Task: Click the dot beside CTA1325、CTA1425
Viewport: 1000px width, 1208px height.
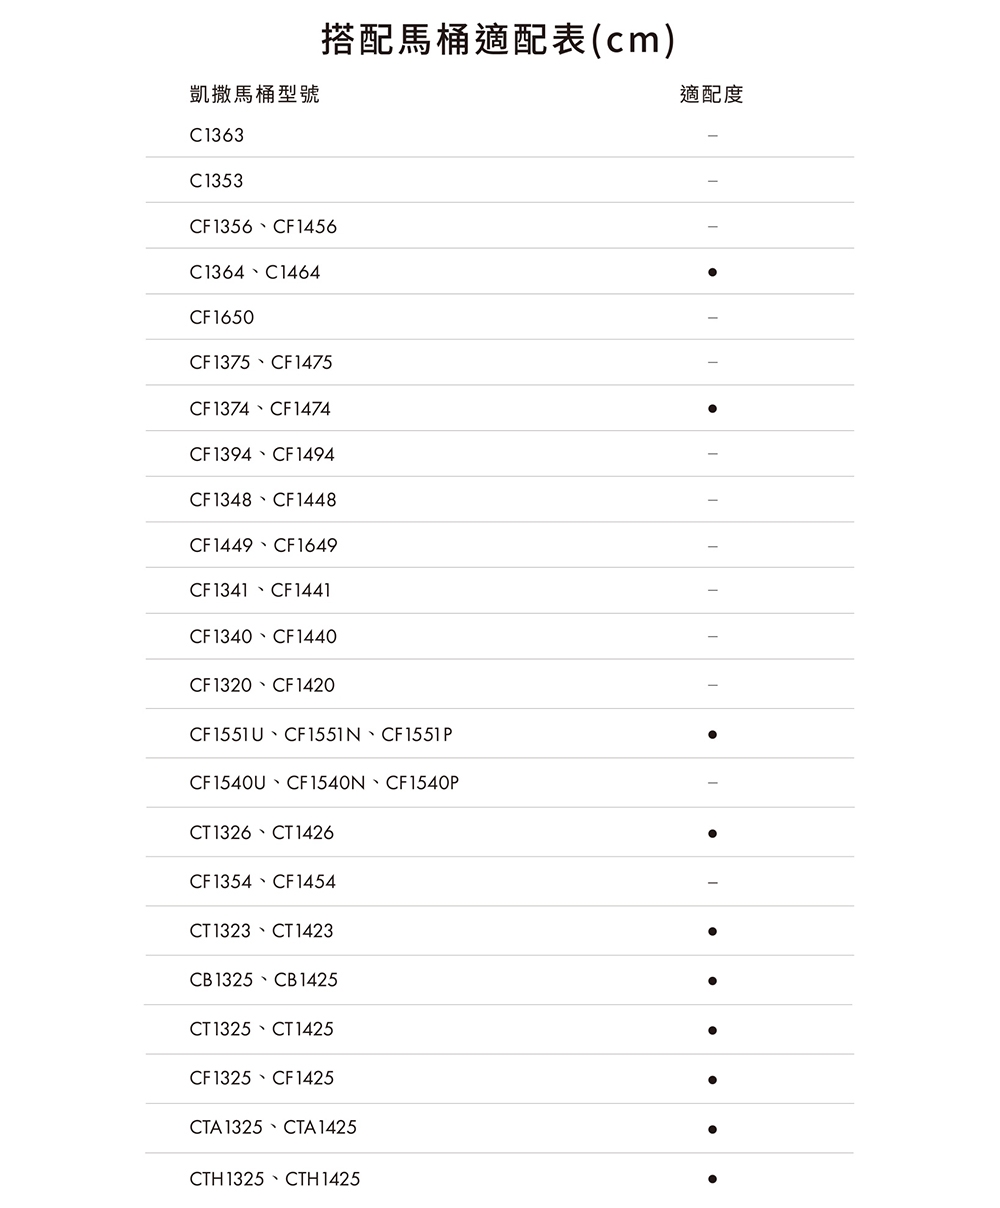Action: point(711,1129)
